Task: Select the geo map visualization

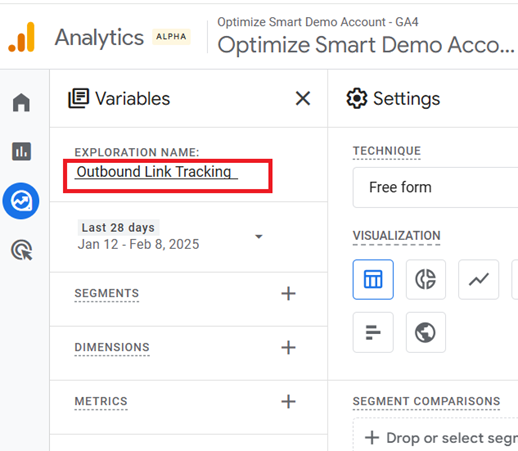Action: coord(426,332)
